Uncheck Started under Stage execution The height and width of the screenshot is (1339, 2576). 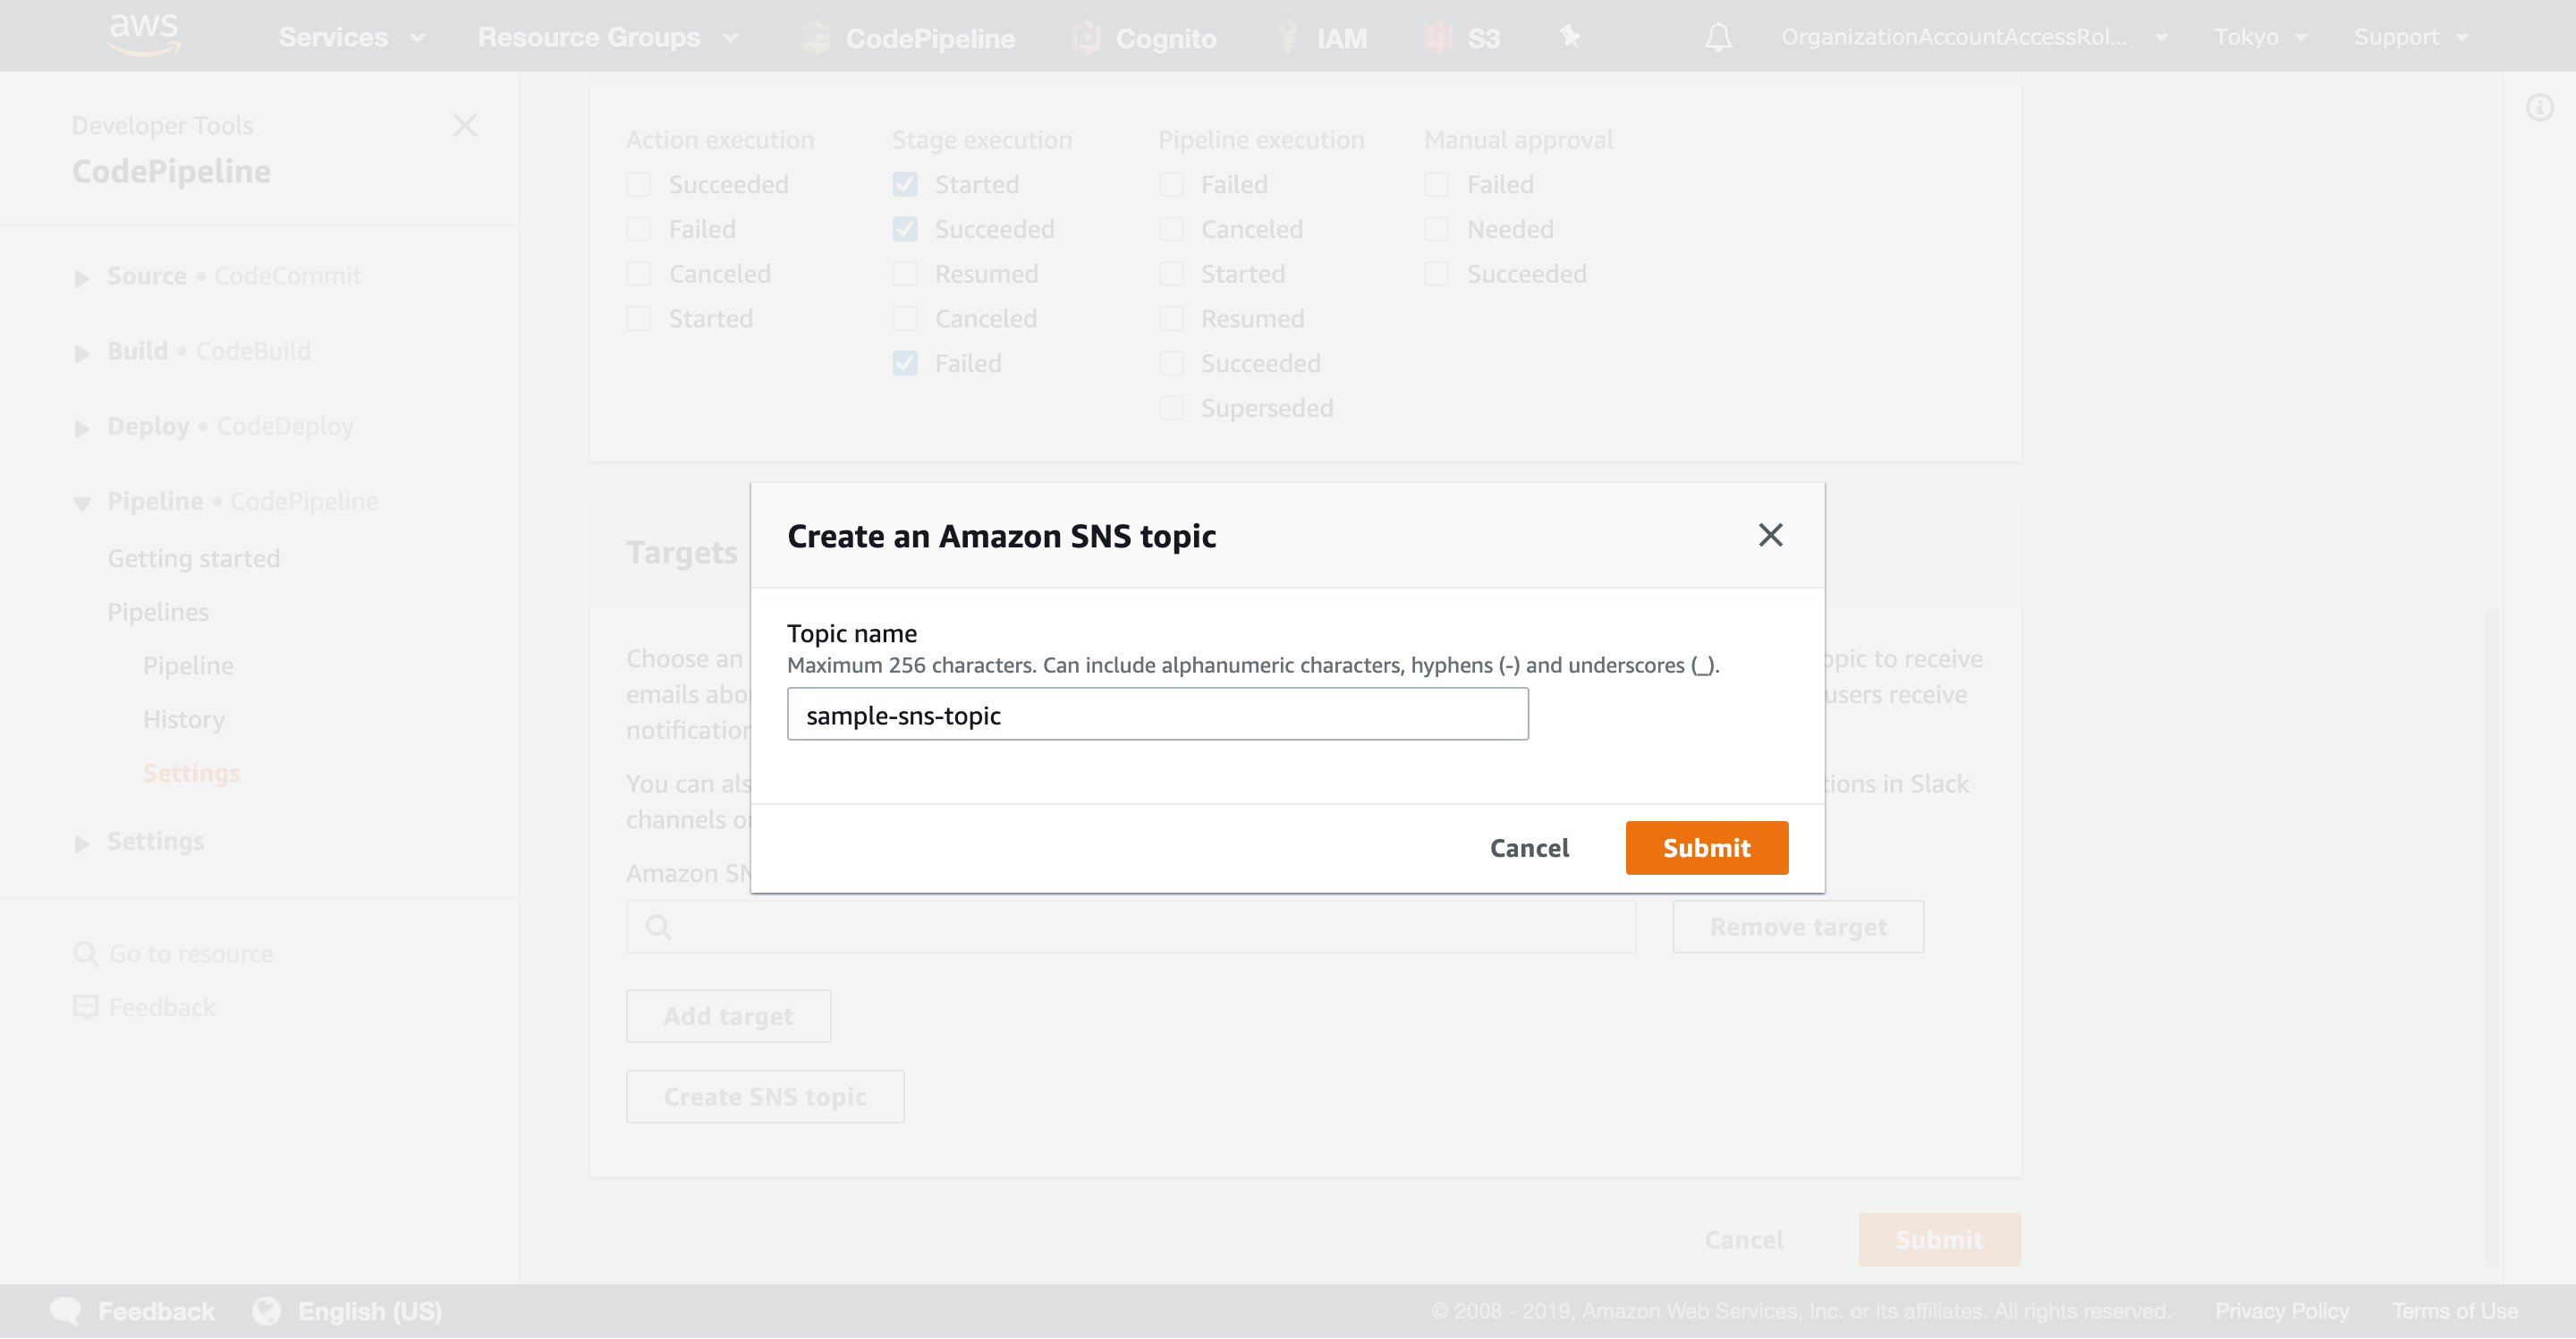[x=905, y=184]
